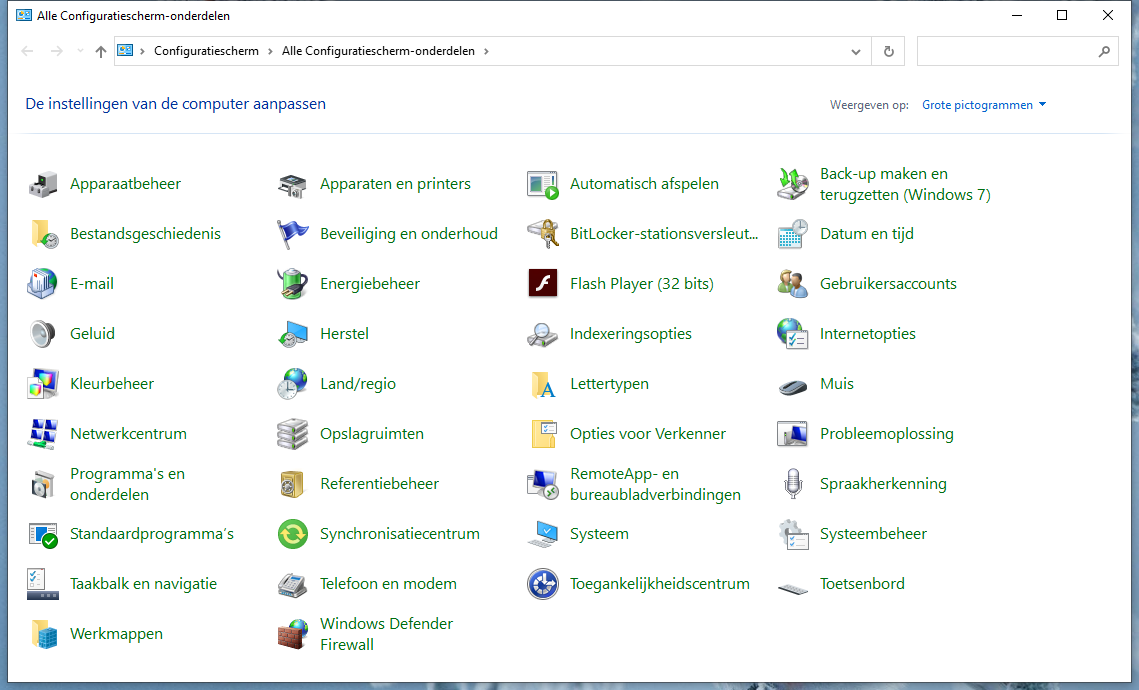Expand chevron after Alle Configuratiescherm-onderdelen breadcrumb
The height and width of the screenshot is (690, 1139).
click(486, 51)
